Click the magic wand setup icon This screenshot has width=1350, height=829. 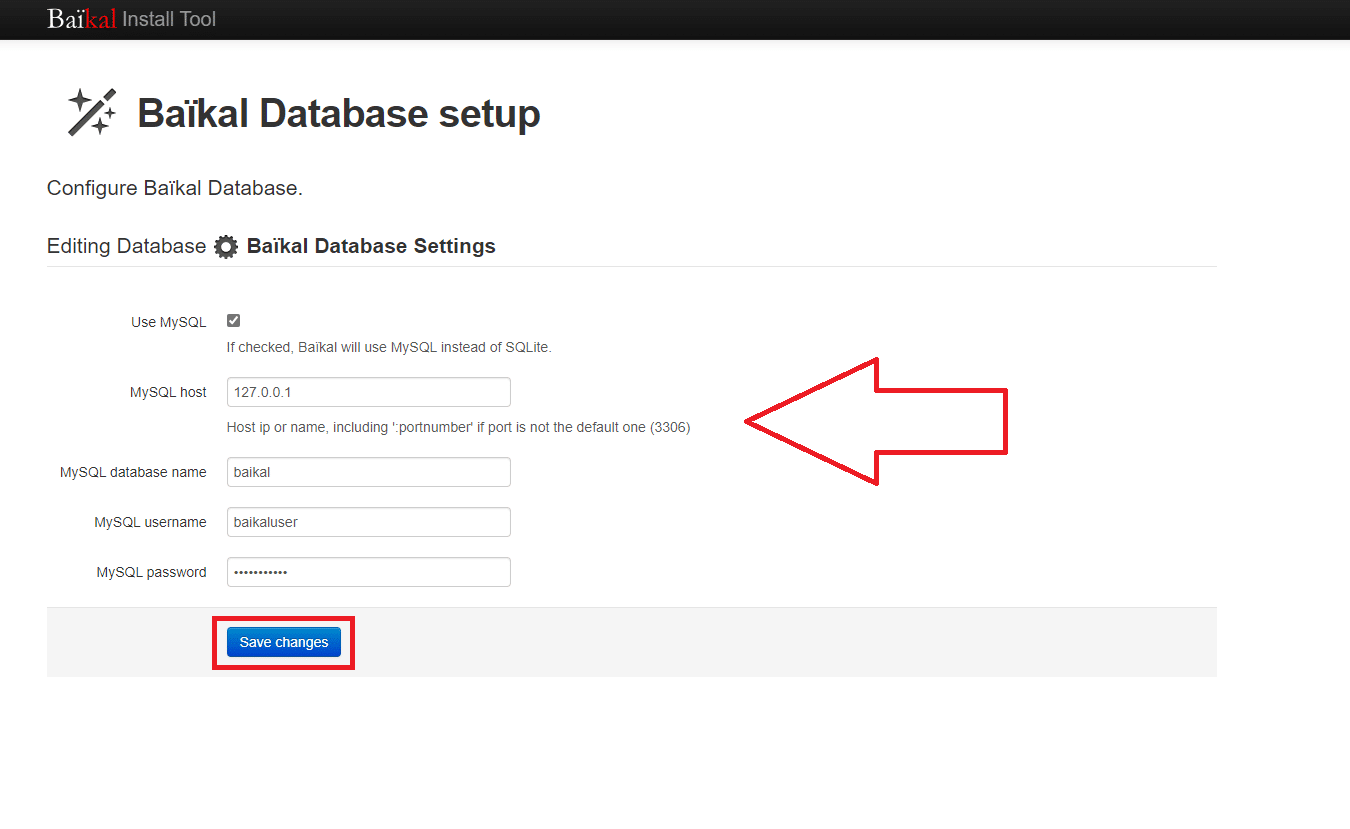pyautogui.click(x=92, y=111)
